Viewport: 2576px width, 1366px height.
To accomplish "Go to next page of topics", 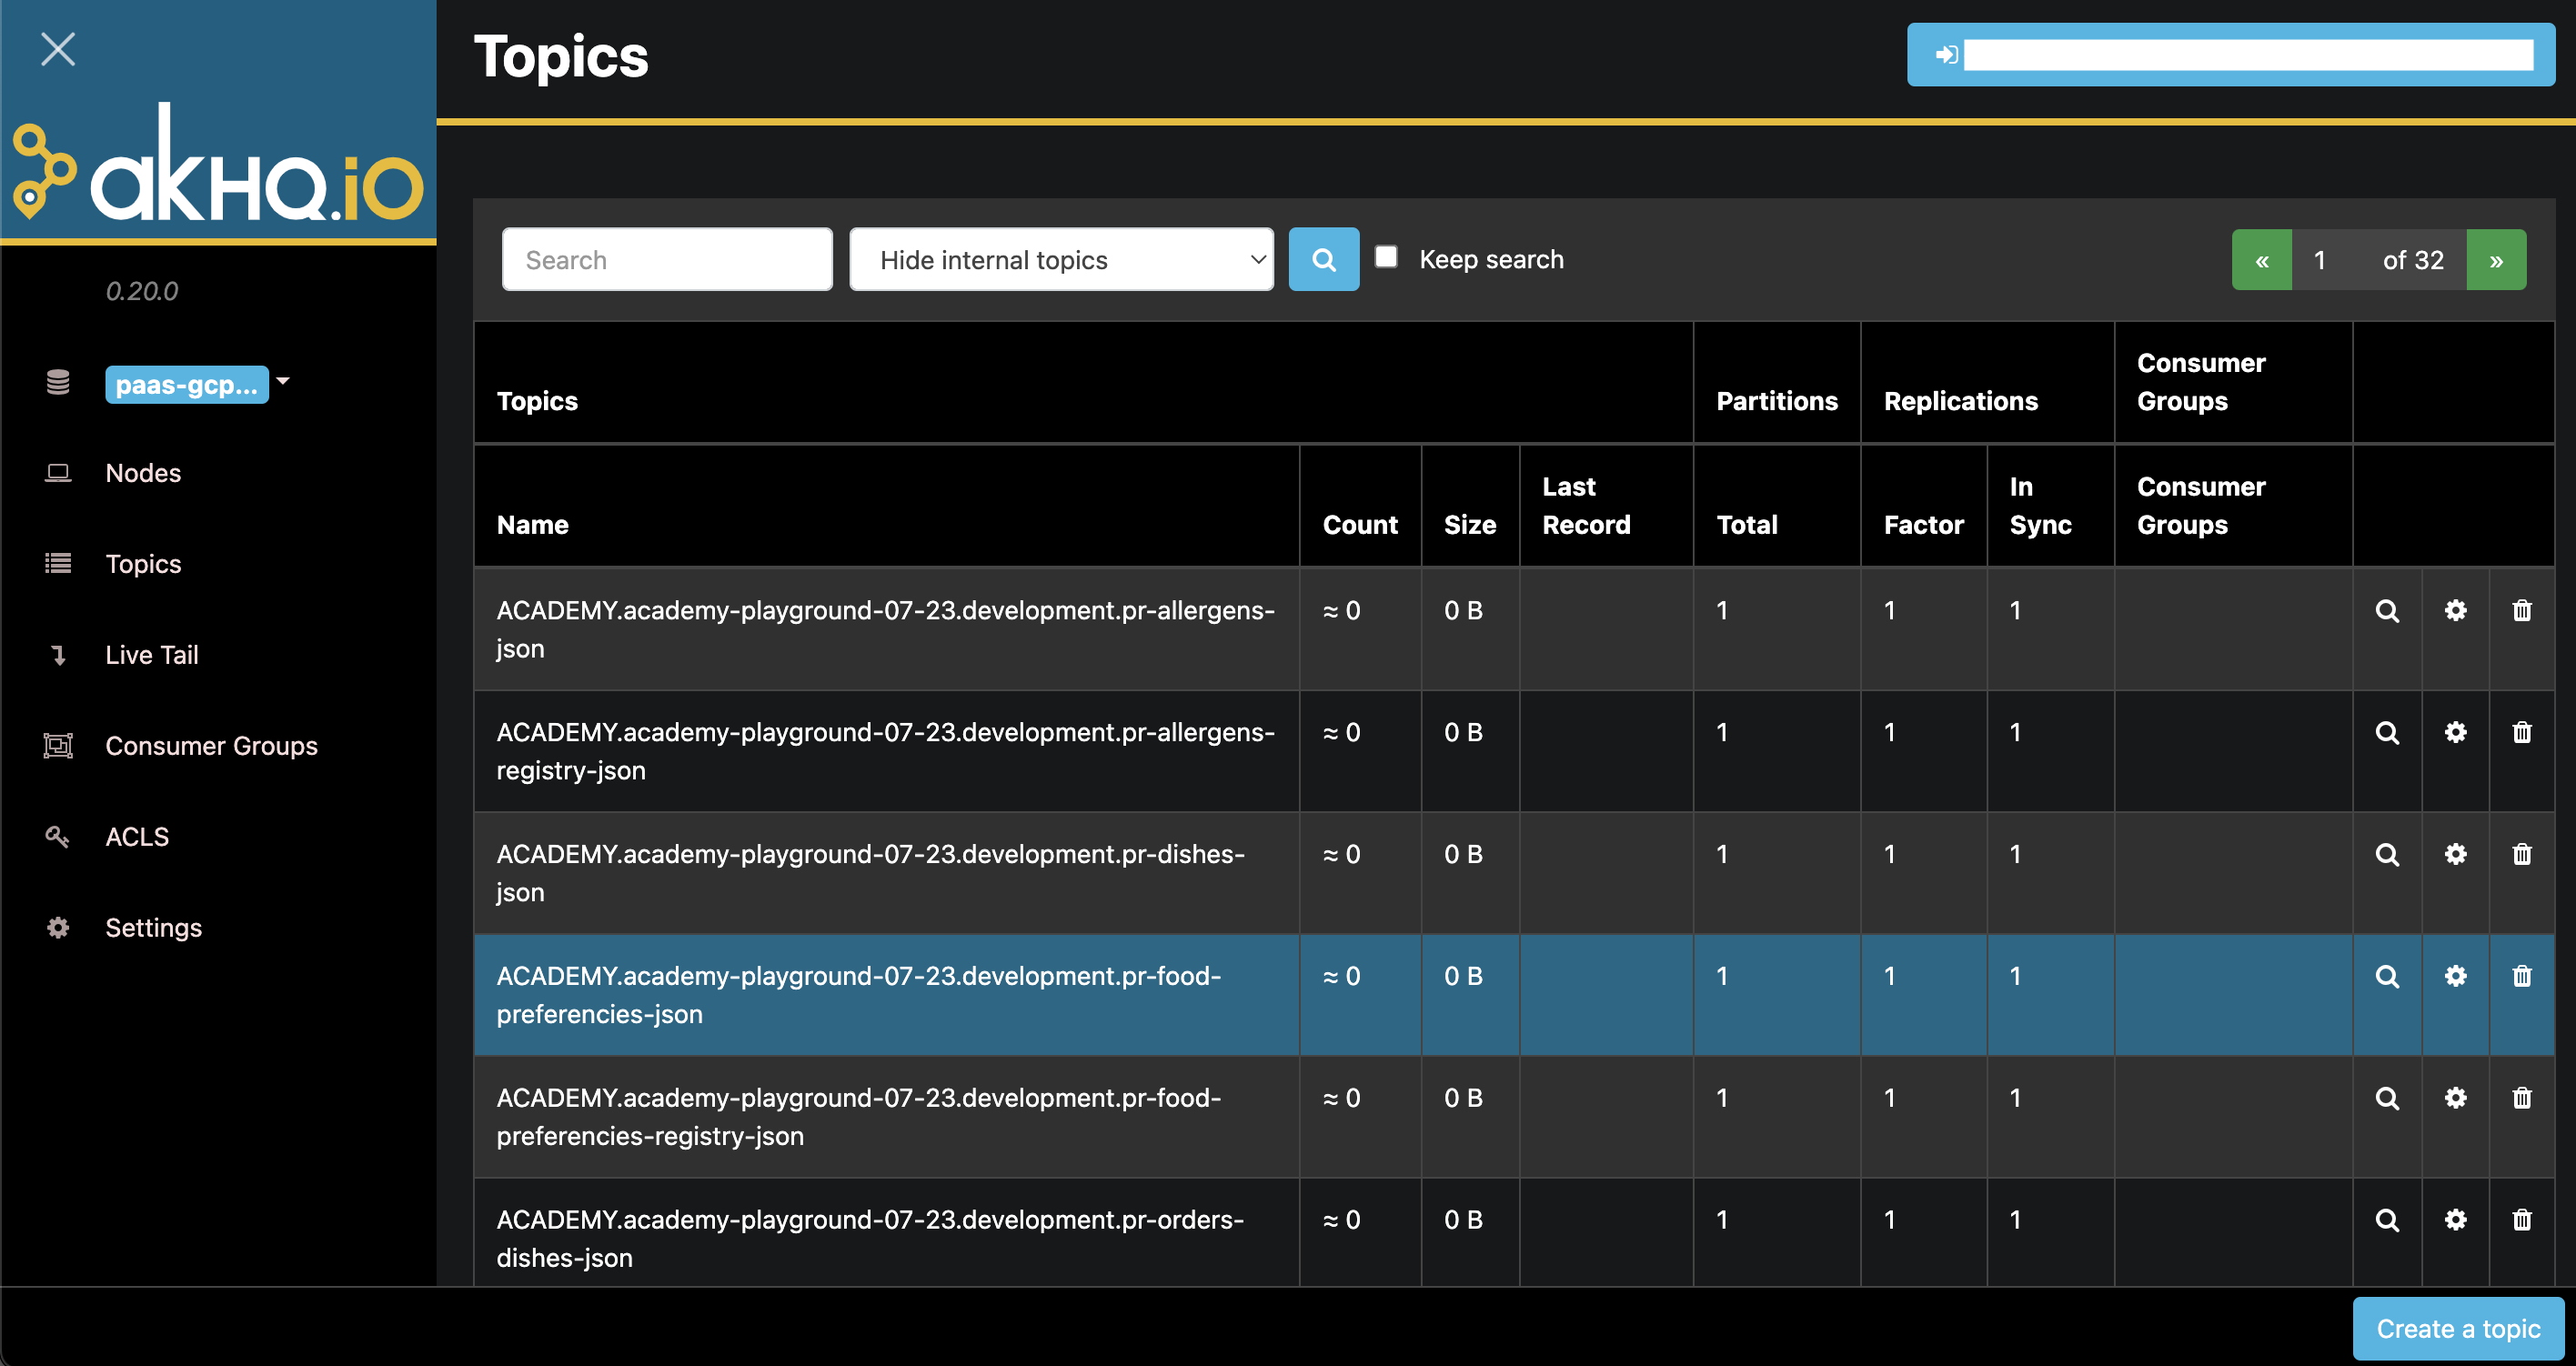I will click(2496, 261).
